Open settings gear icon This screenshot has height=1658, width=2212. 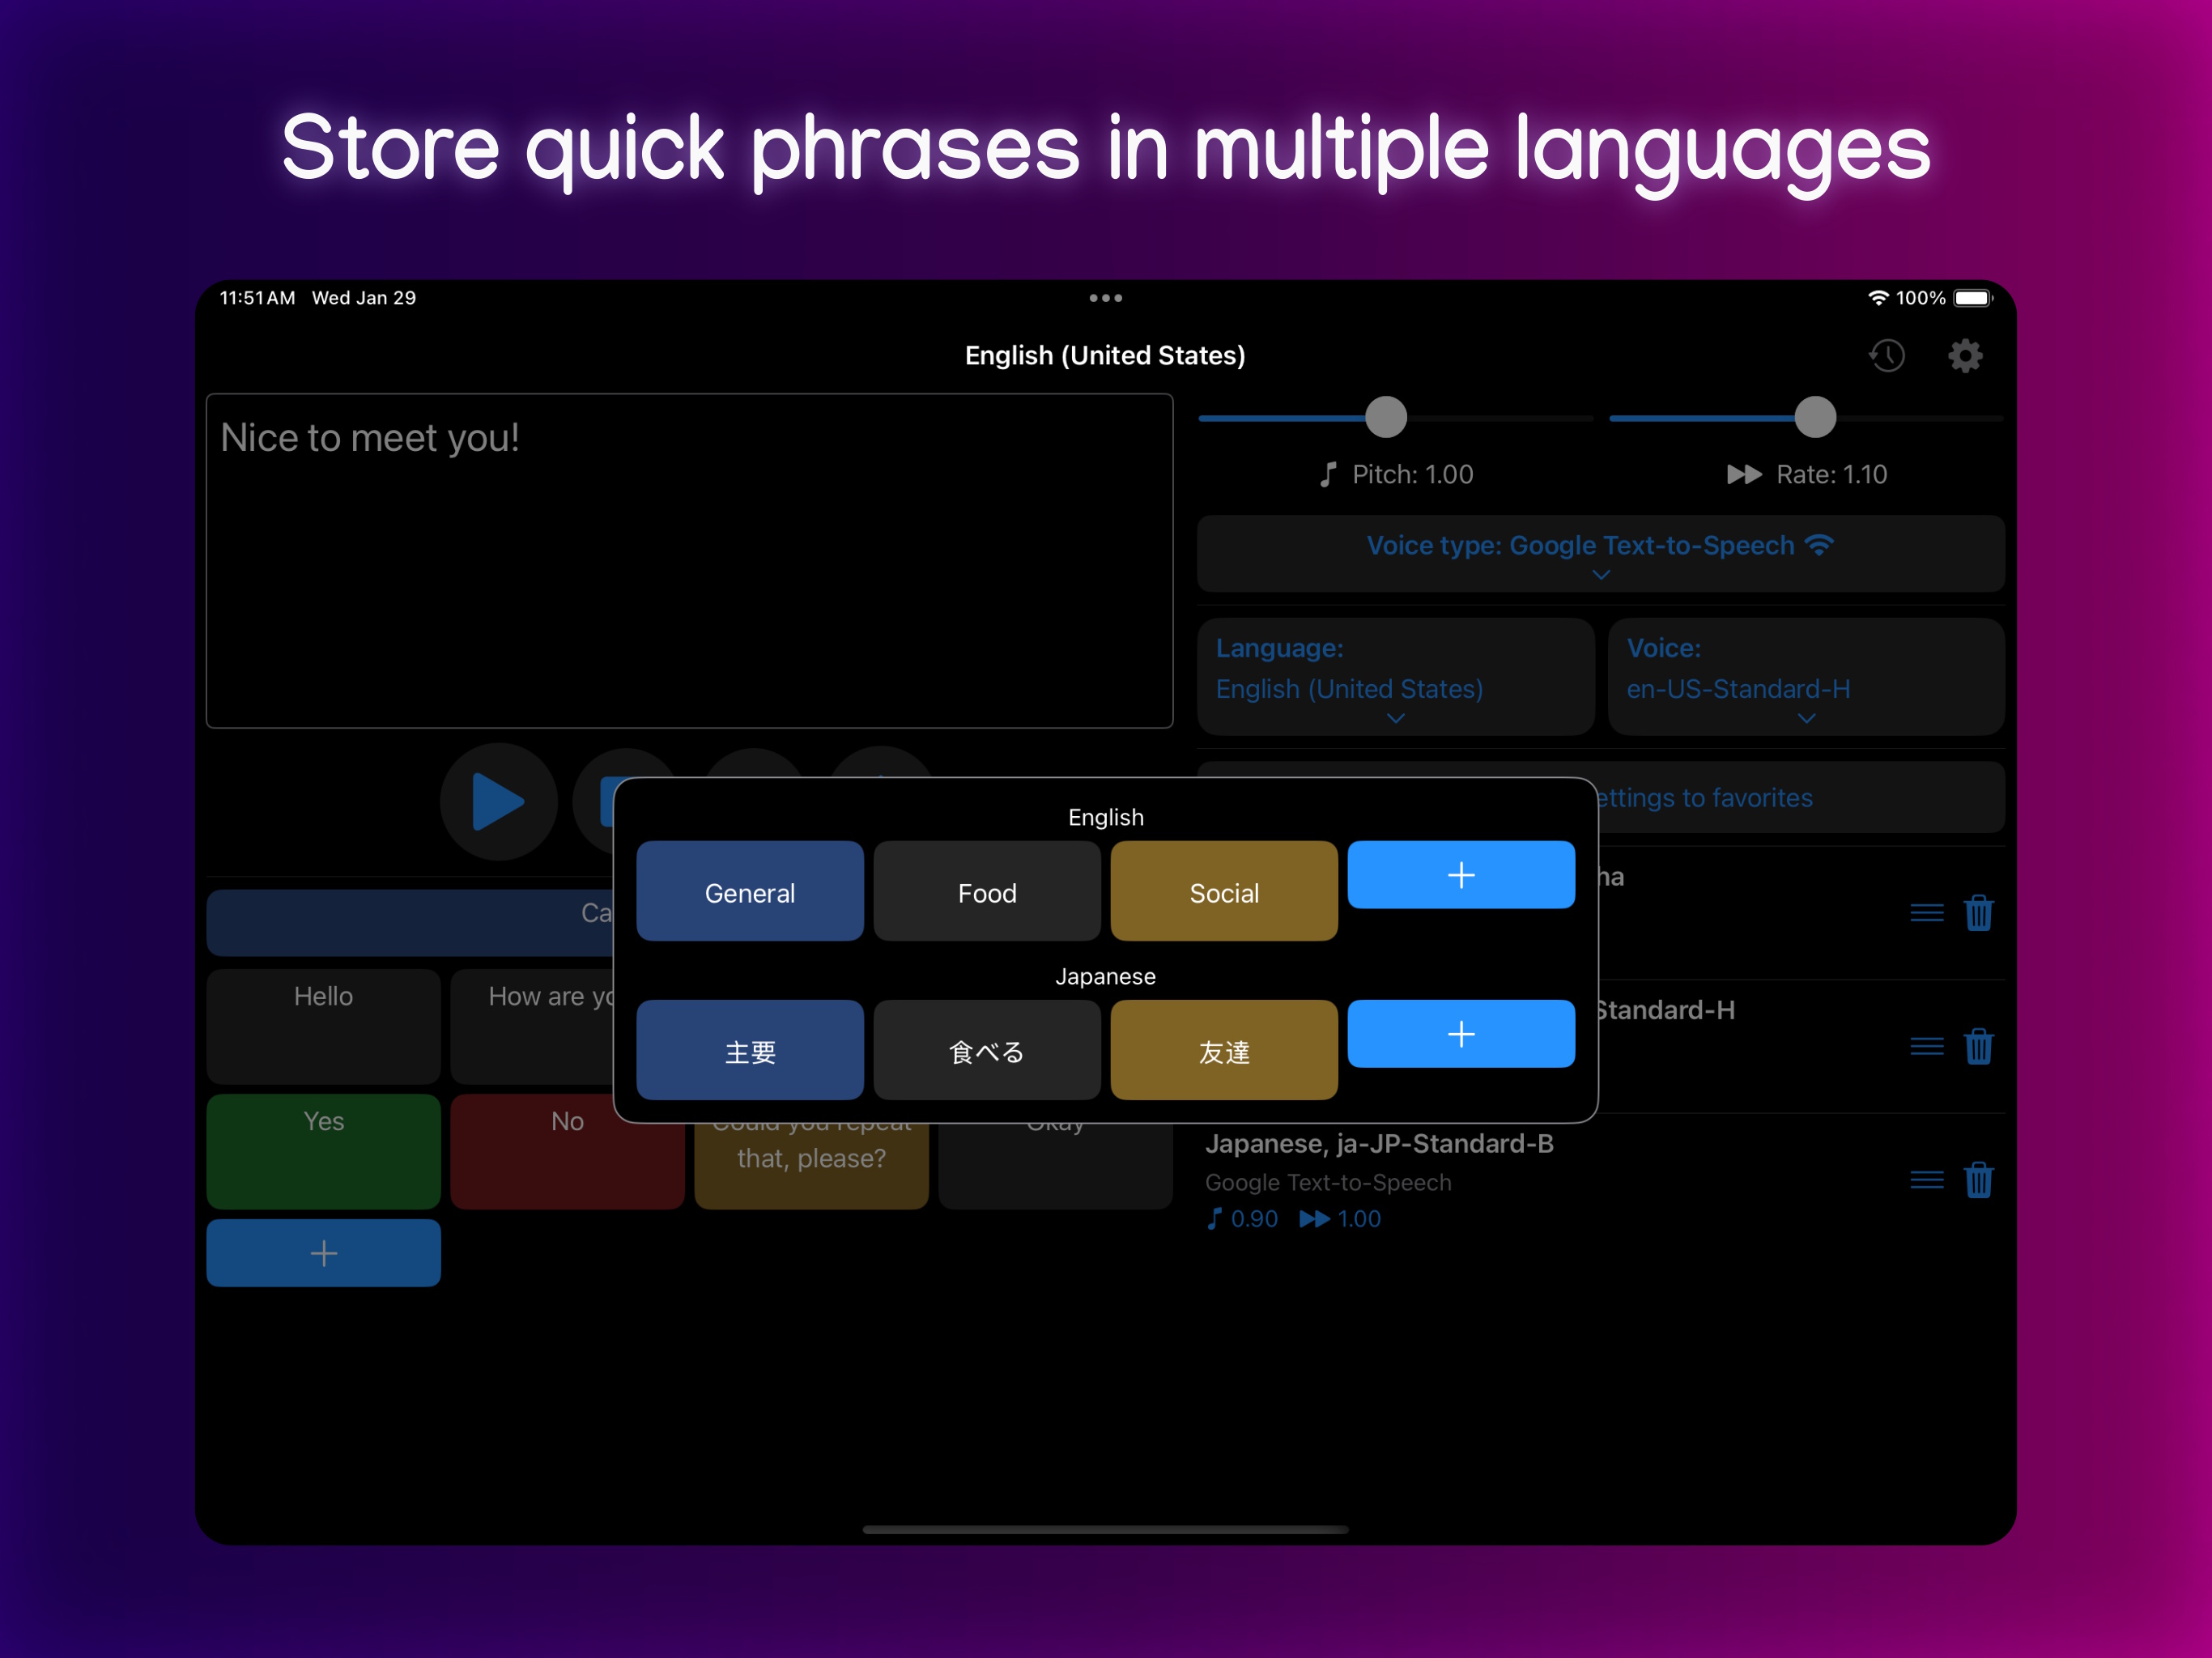tap(1965, 356)
